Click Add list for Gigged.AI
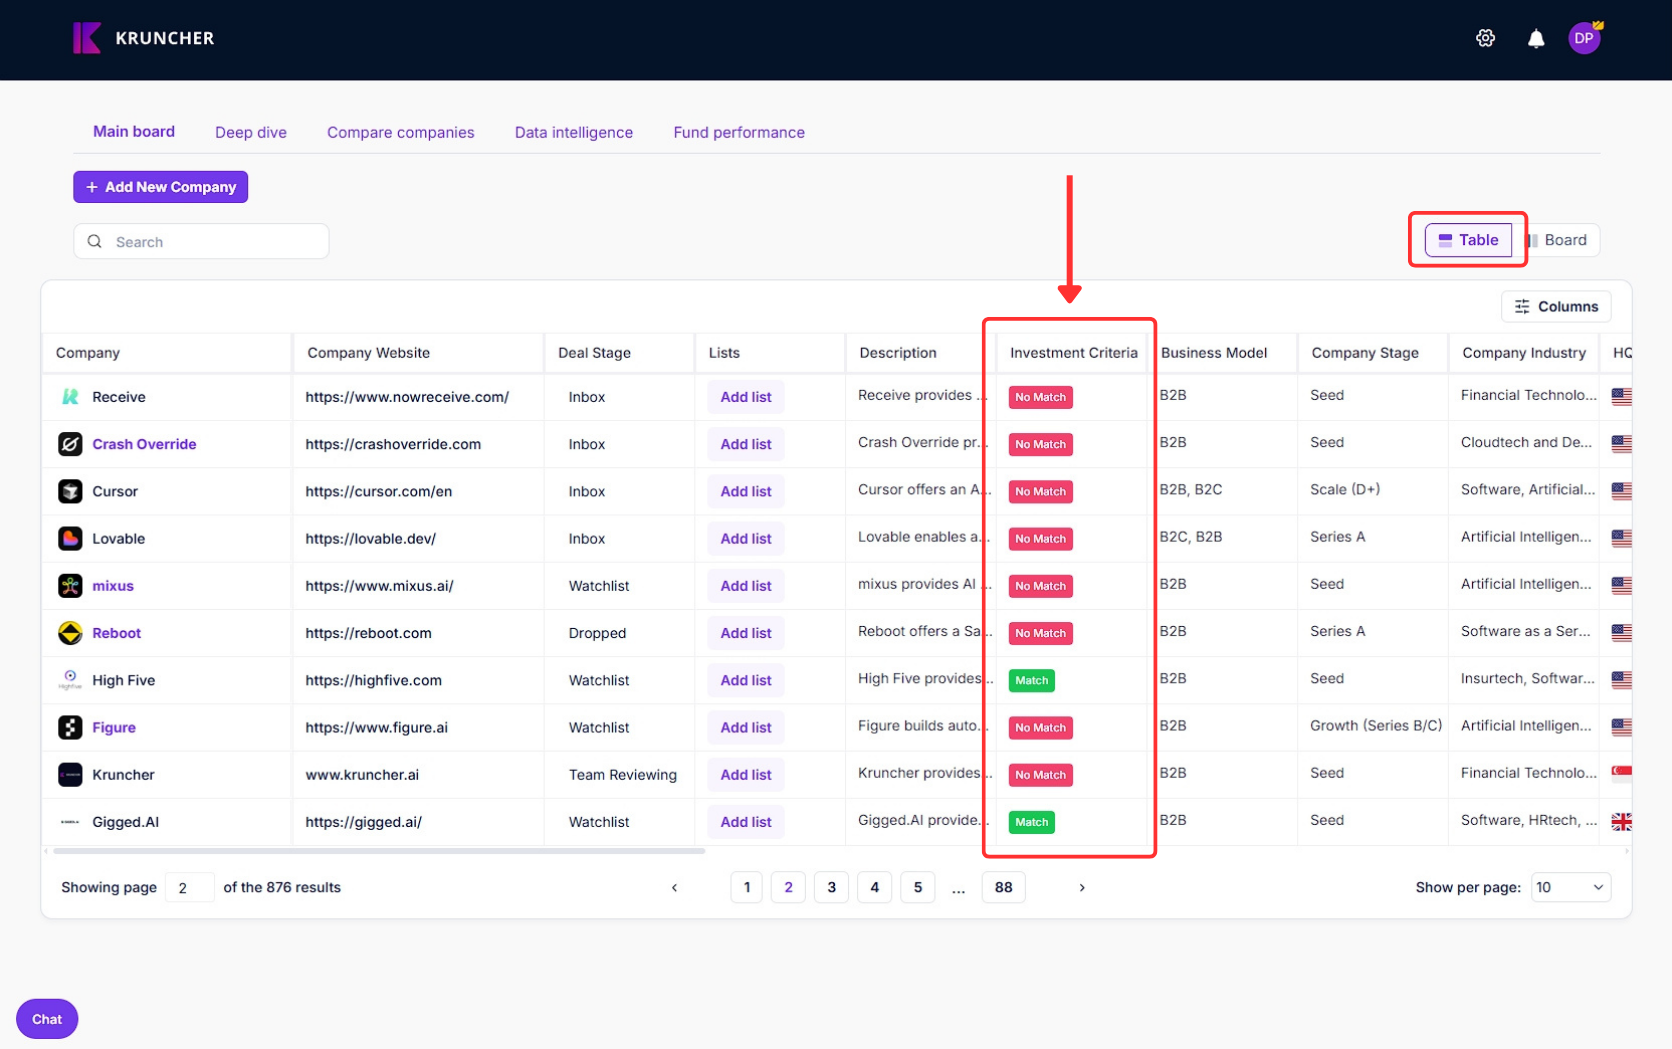Screen dimensions: 1672x1049 [x=746, y=822]
